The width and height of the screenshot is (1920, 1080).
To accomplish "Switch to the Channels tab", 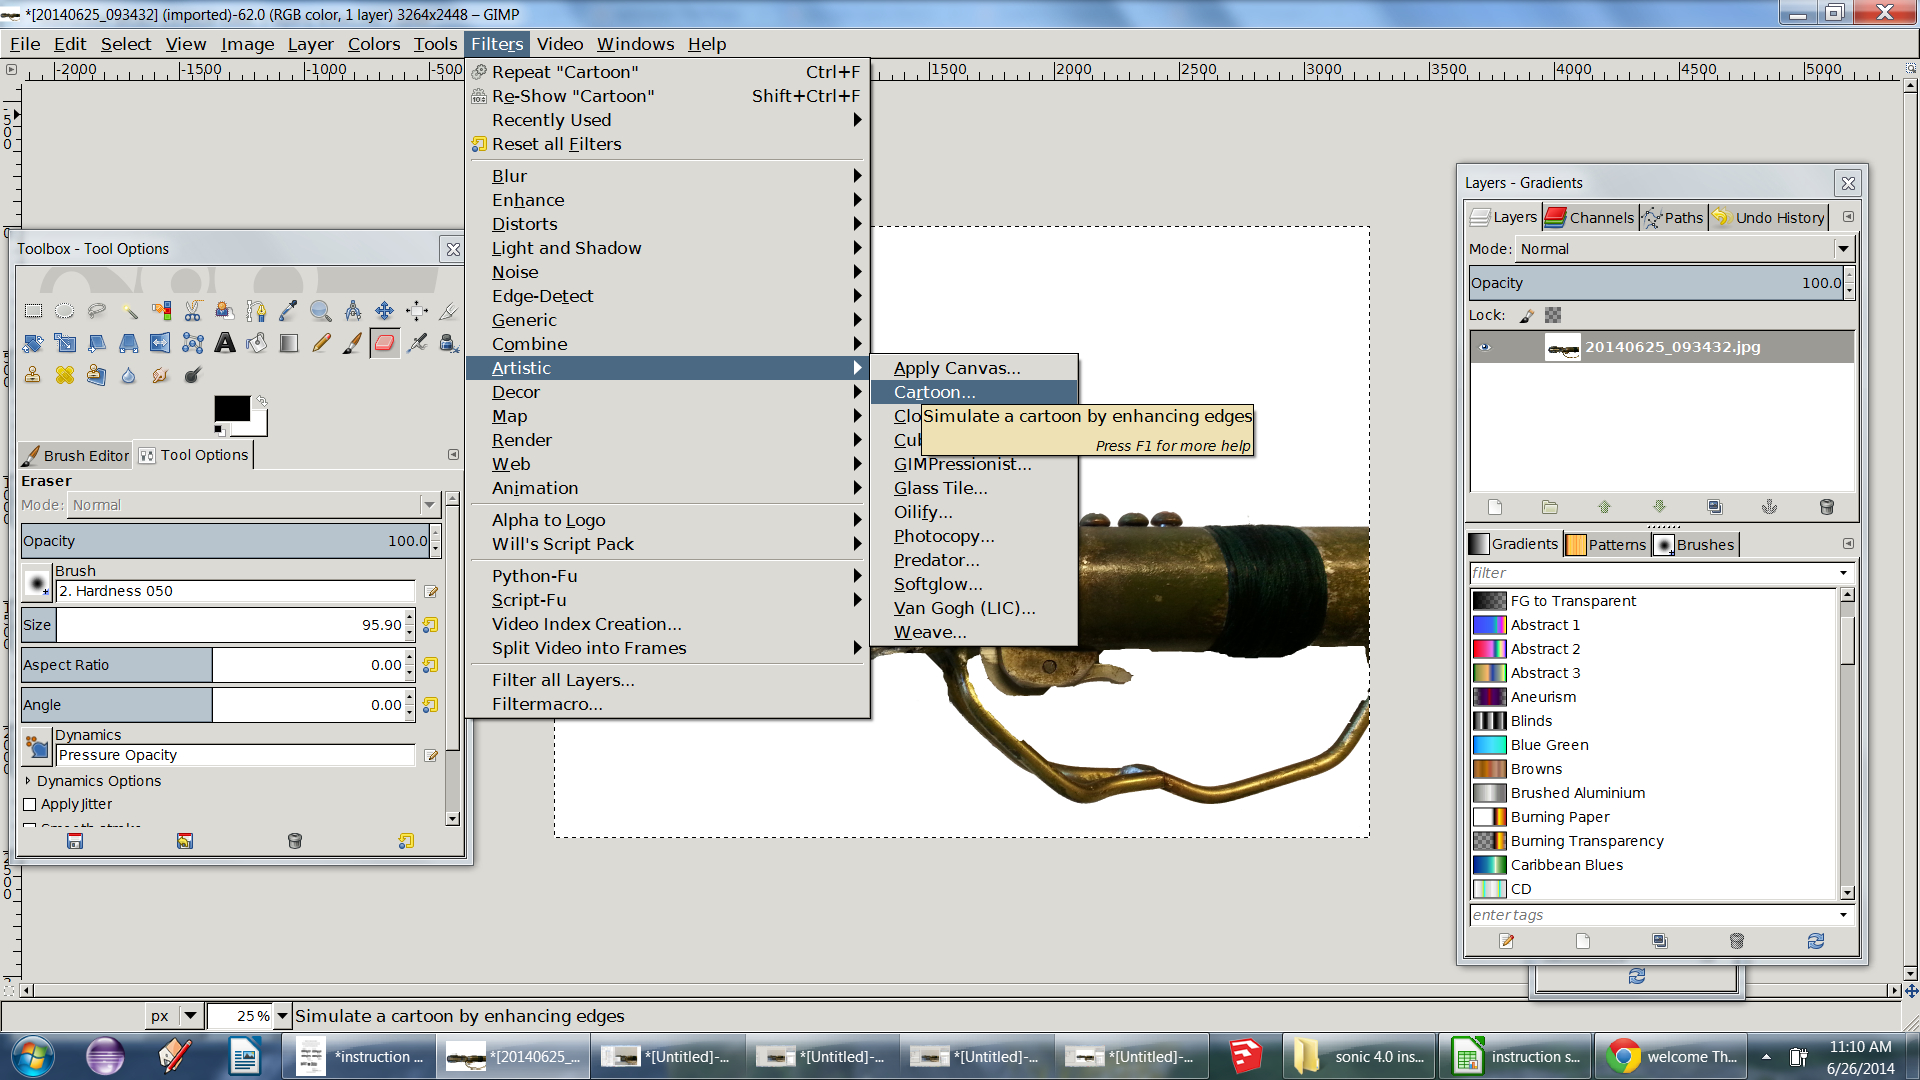I will 1590,217.
